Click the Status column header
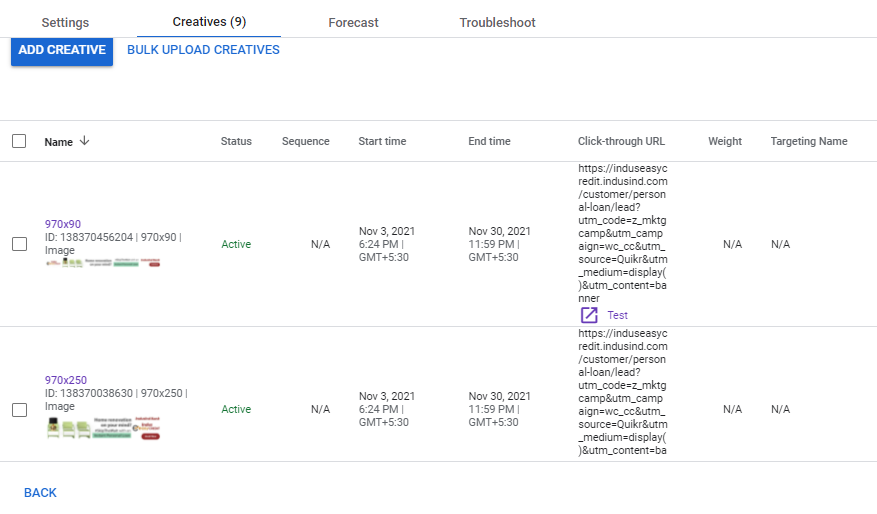Screen dimensions: 877x514 tap(236, 141)
